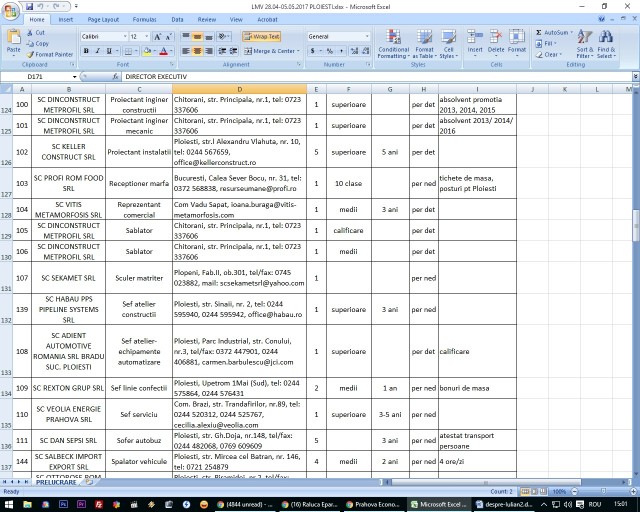The height and width of the screenshot is (512, 640).
Task: Apply yellow fill color
Action: tap(147, 51)
